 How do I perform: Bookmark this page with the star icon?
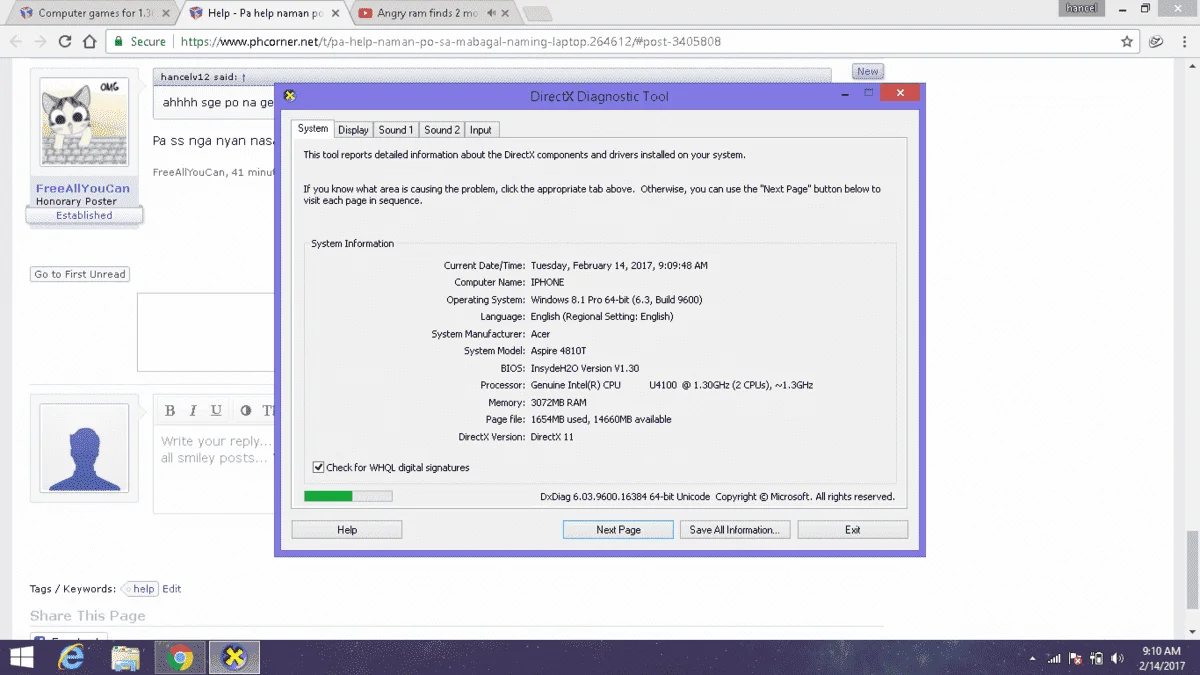click(1127, 42)
